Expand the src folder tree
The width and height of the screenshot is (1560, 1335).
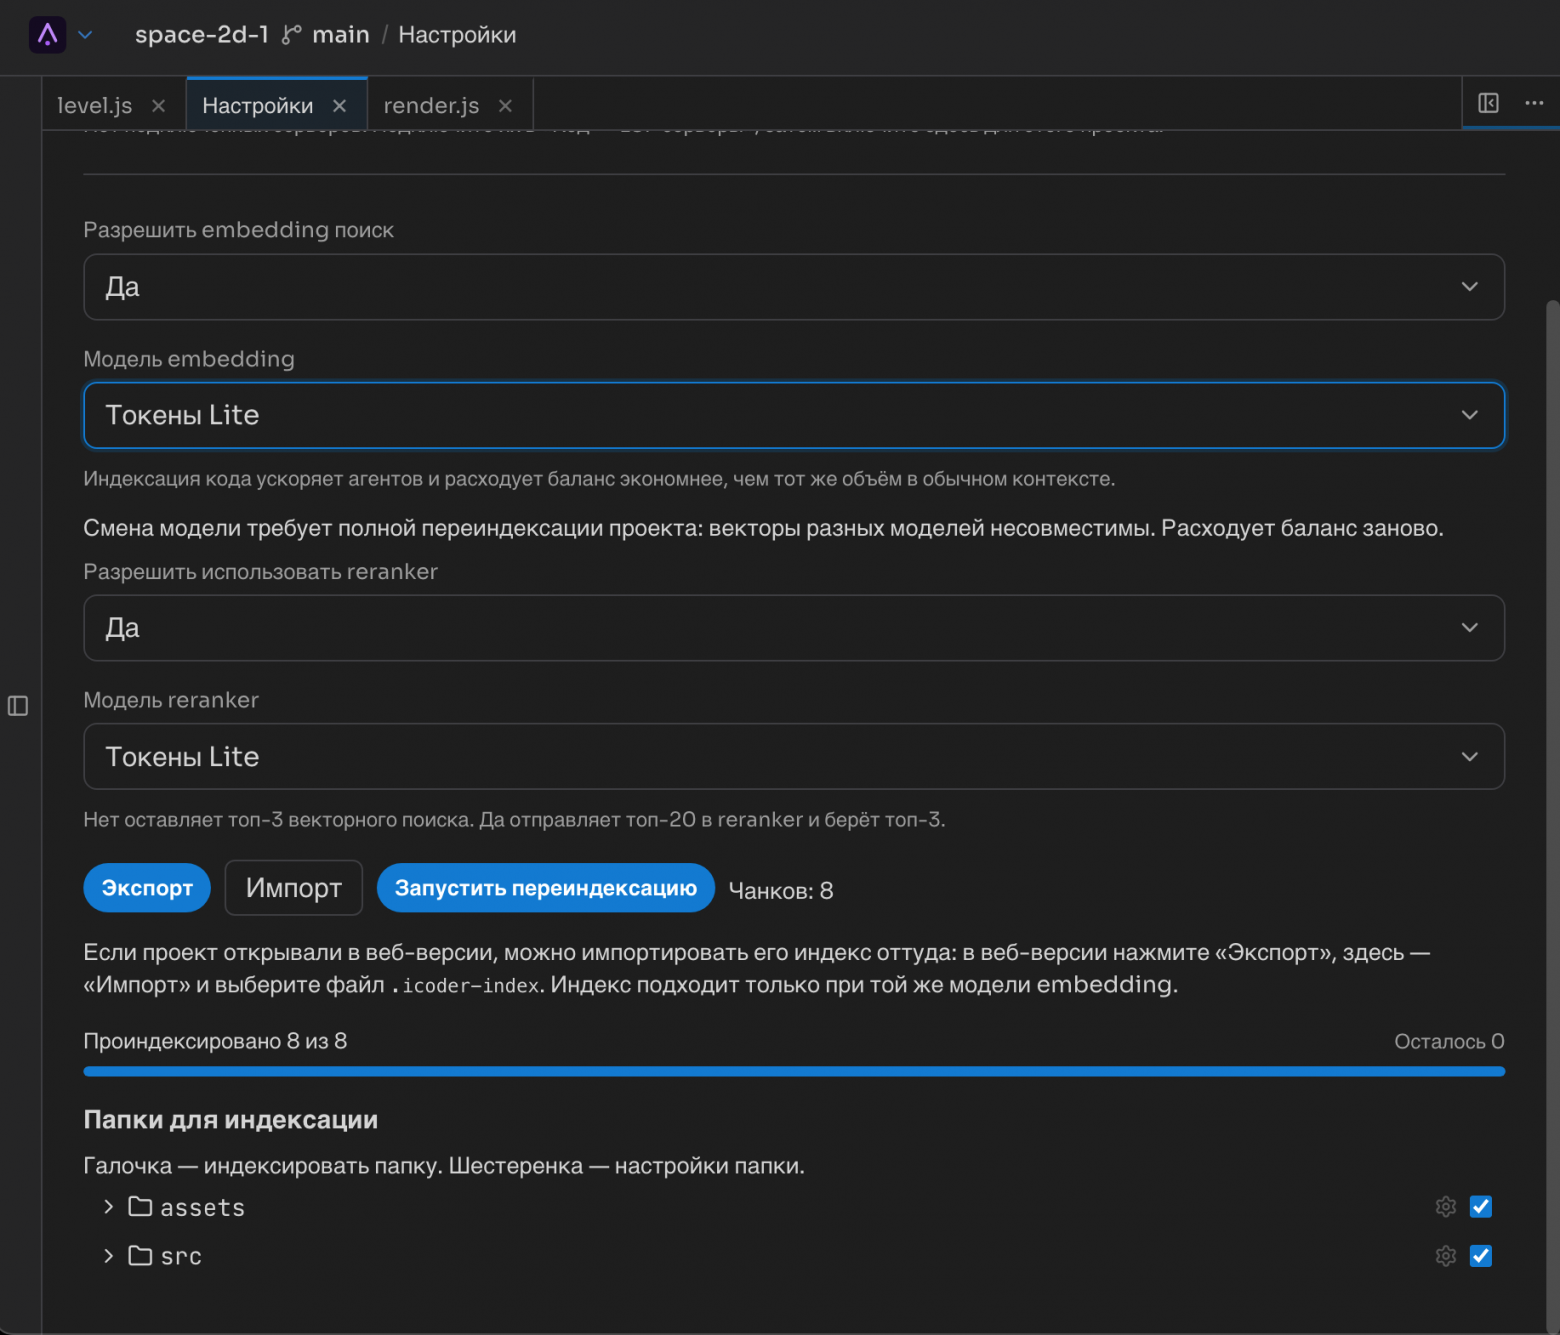click(x=108, y=1255)
